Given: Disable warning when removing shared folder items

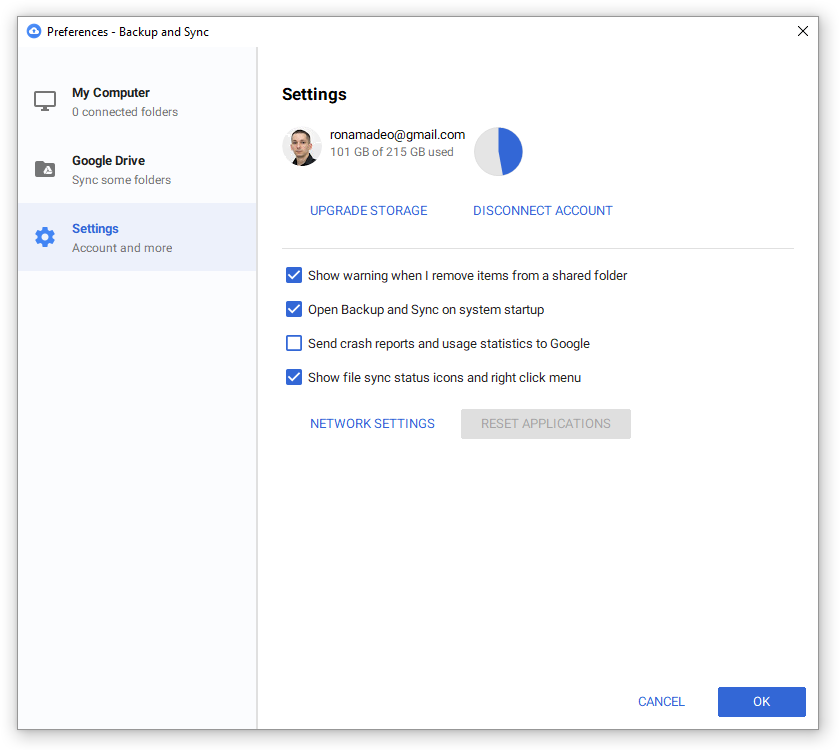Looking at the screenshot, I should 294,275.
